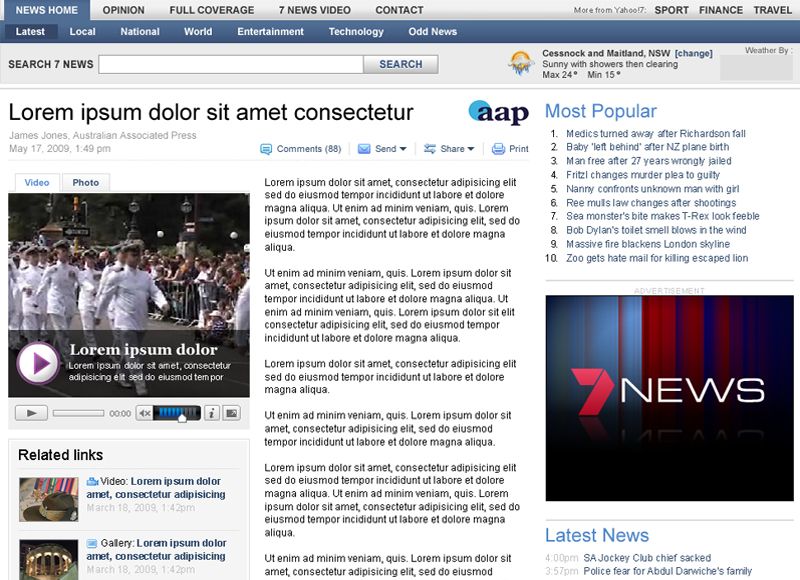This screenshot has width=800, height=580.
Task: Click the Print icon
Action: (x=499, y=148)
